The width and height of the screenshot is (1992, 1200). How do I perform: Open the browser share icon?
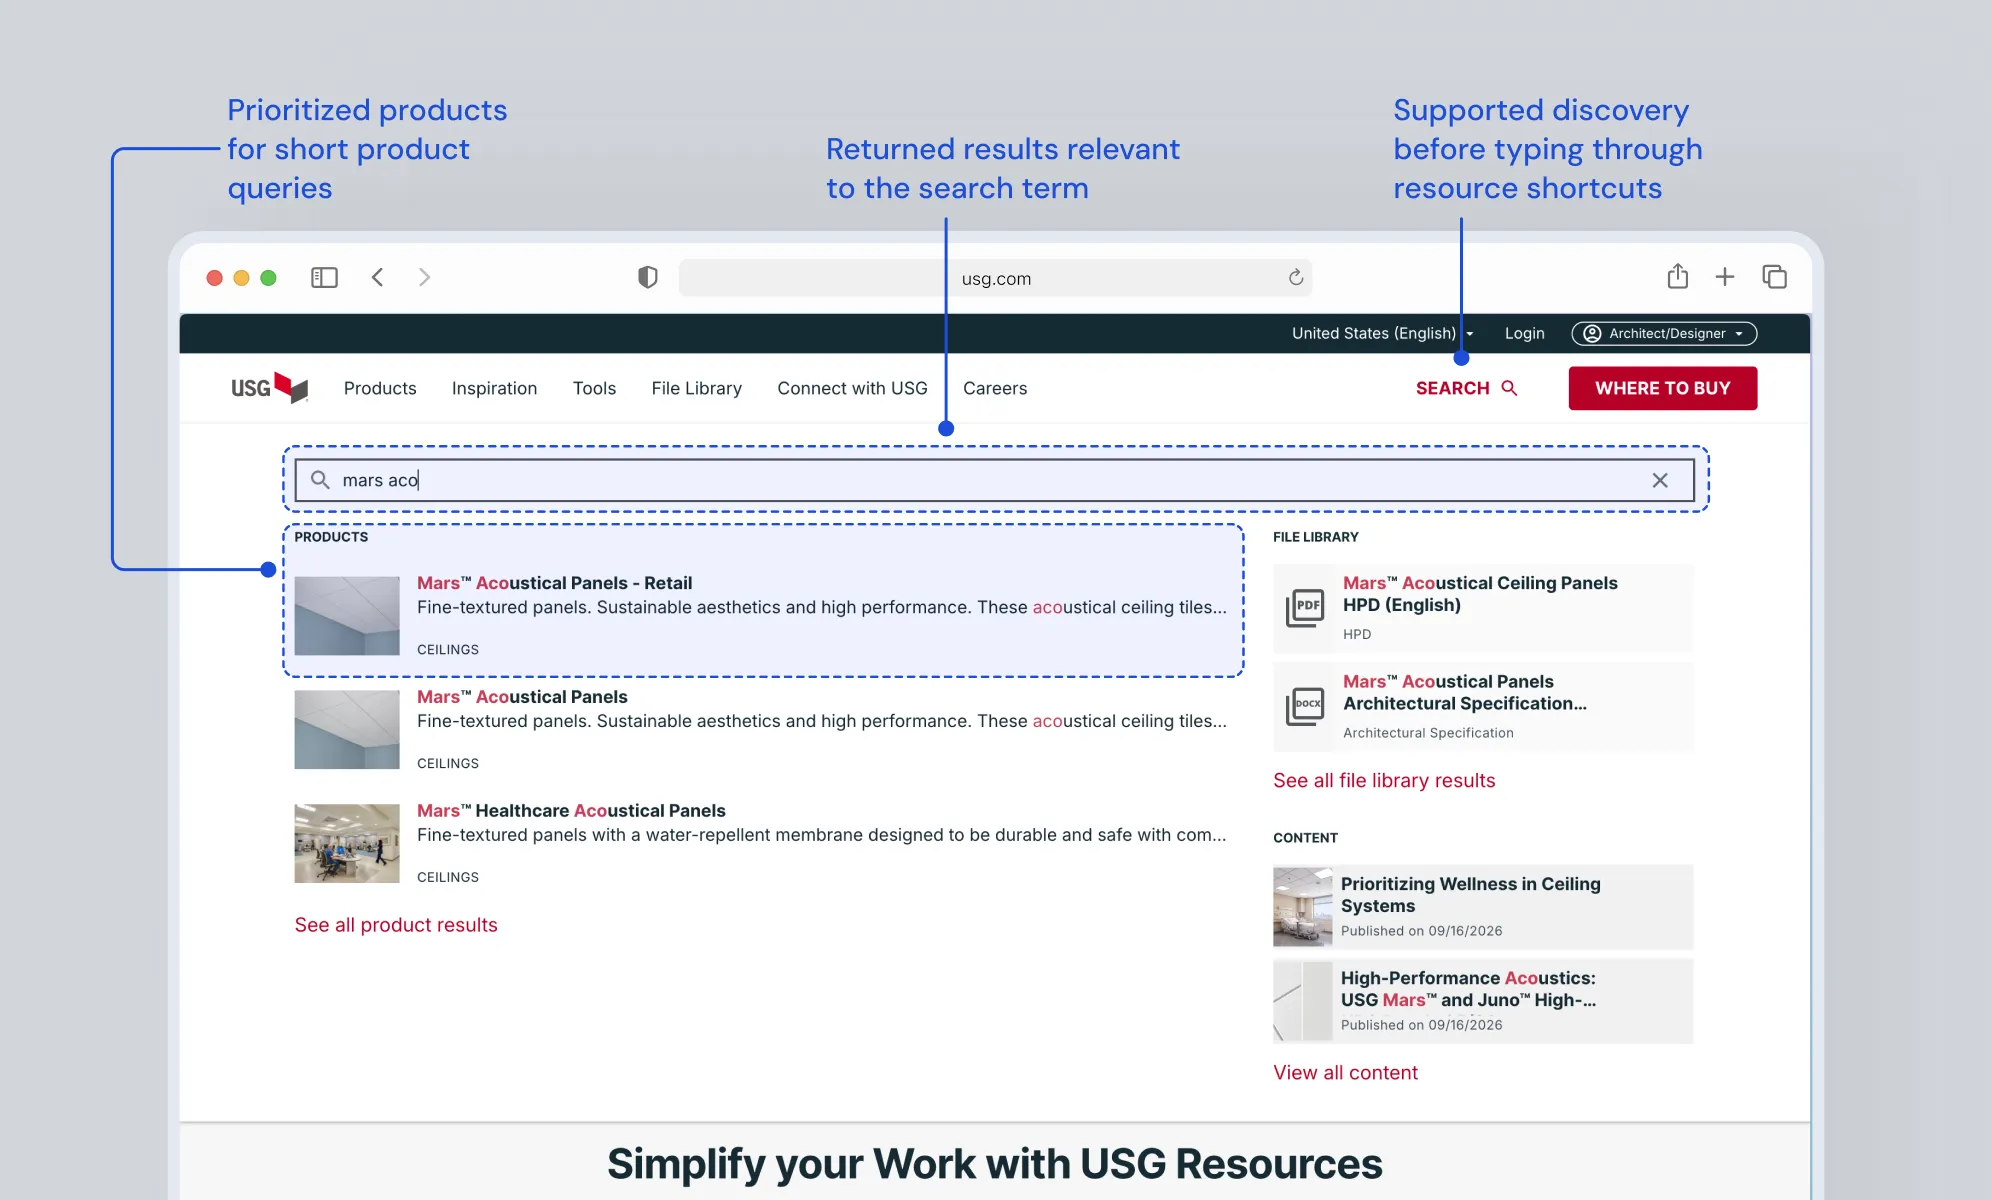coord(1678,276)
